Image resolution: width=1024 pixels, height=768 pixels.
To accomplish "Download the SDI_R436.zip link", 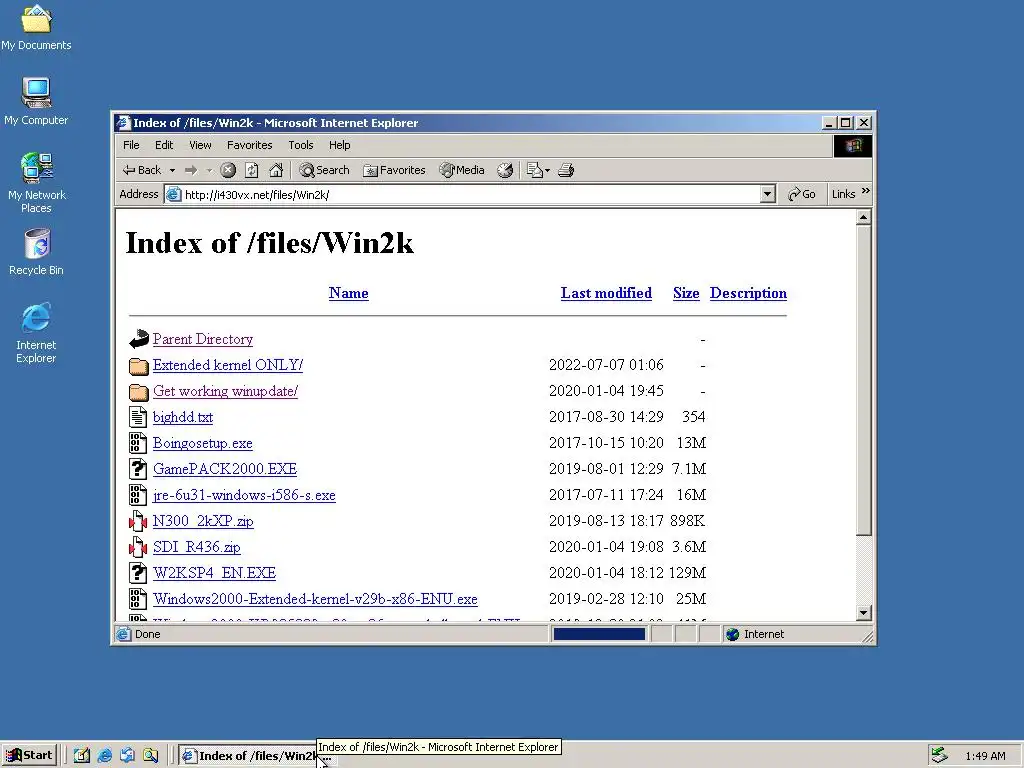I will tap(197, 547).
